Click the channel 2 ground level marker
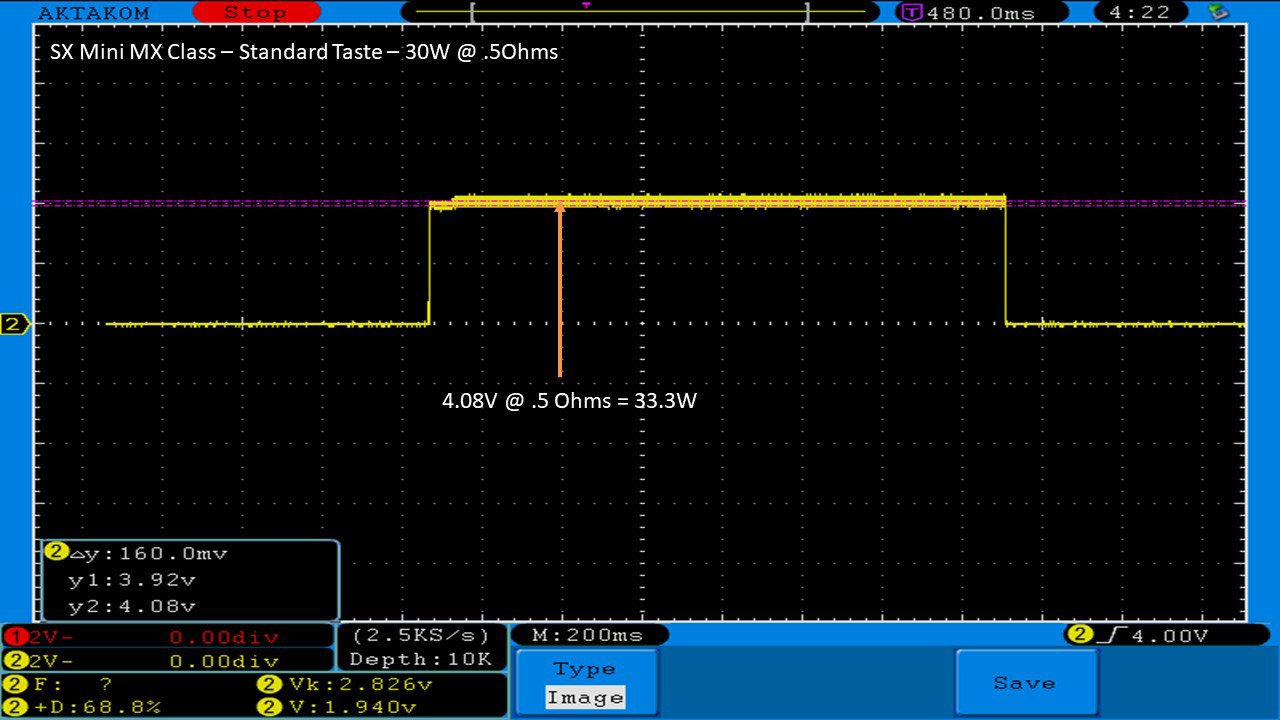Viewport: 1280px width, 720px height. click(14, 324)
